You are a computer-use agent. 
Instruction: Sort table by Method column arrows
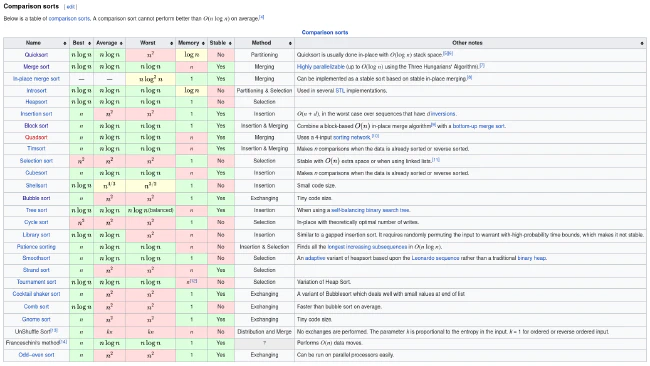[290, 43]
